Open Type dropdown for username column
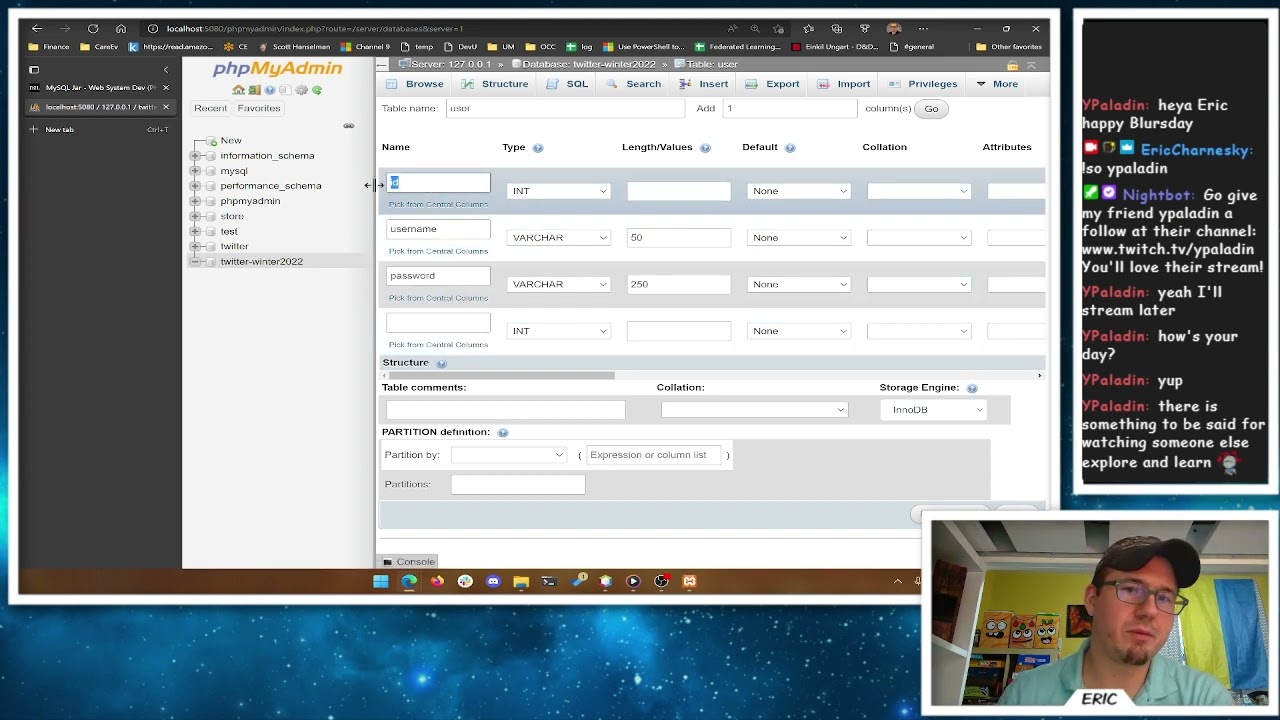1280x720 pixels. point(558,238)
